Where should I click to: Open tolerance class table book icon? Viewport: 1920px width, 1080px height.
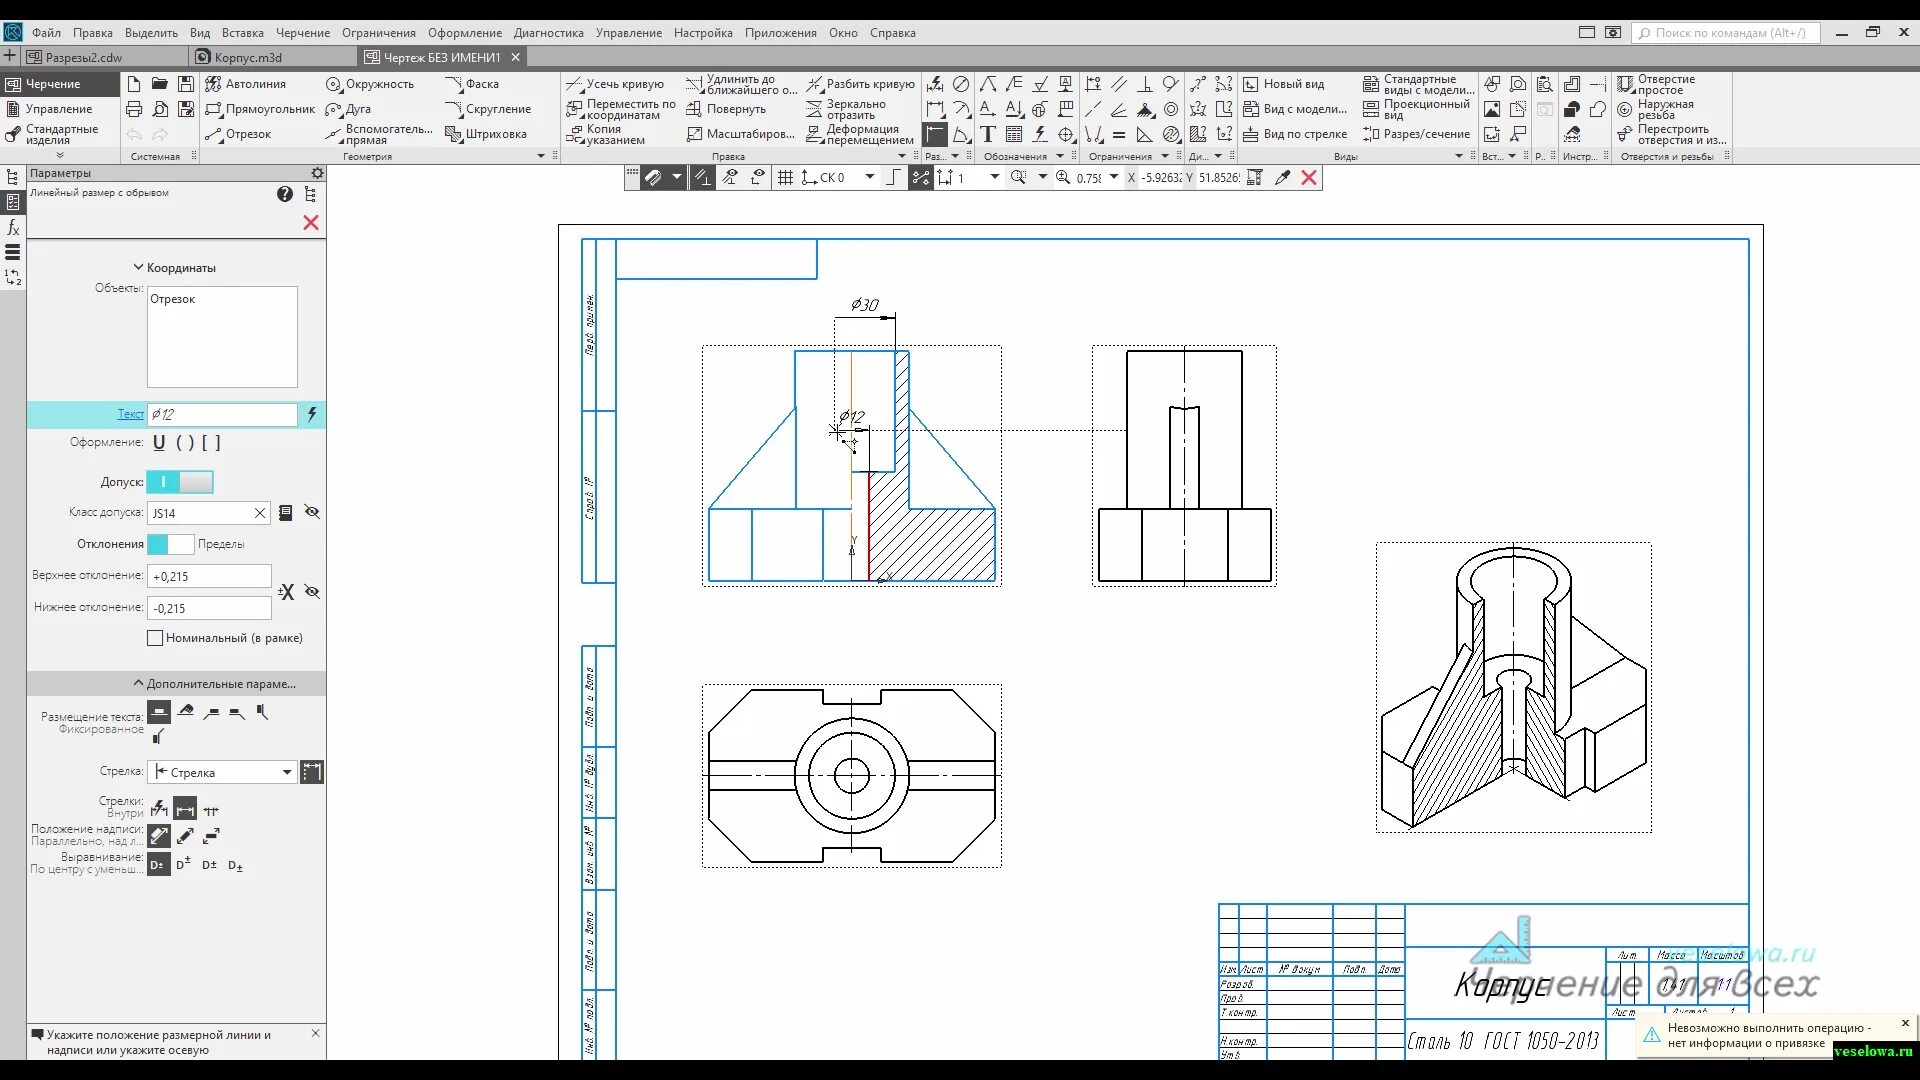pyautogui.click(x=286, y=512)
